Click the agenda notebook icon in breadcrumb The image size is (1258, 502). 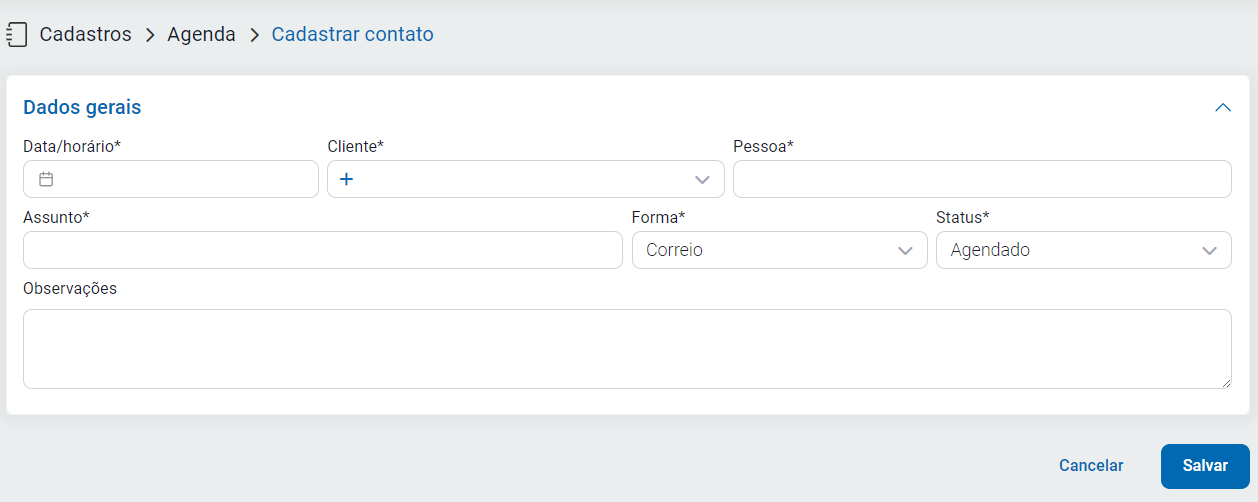pyautogui.click(x=16, y=35)
